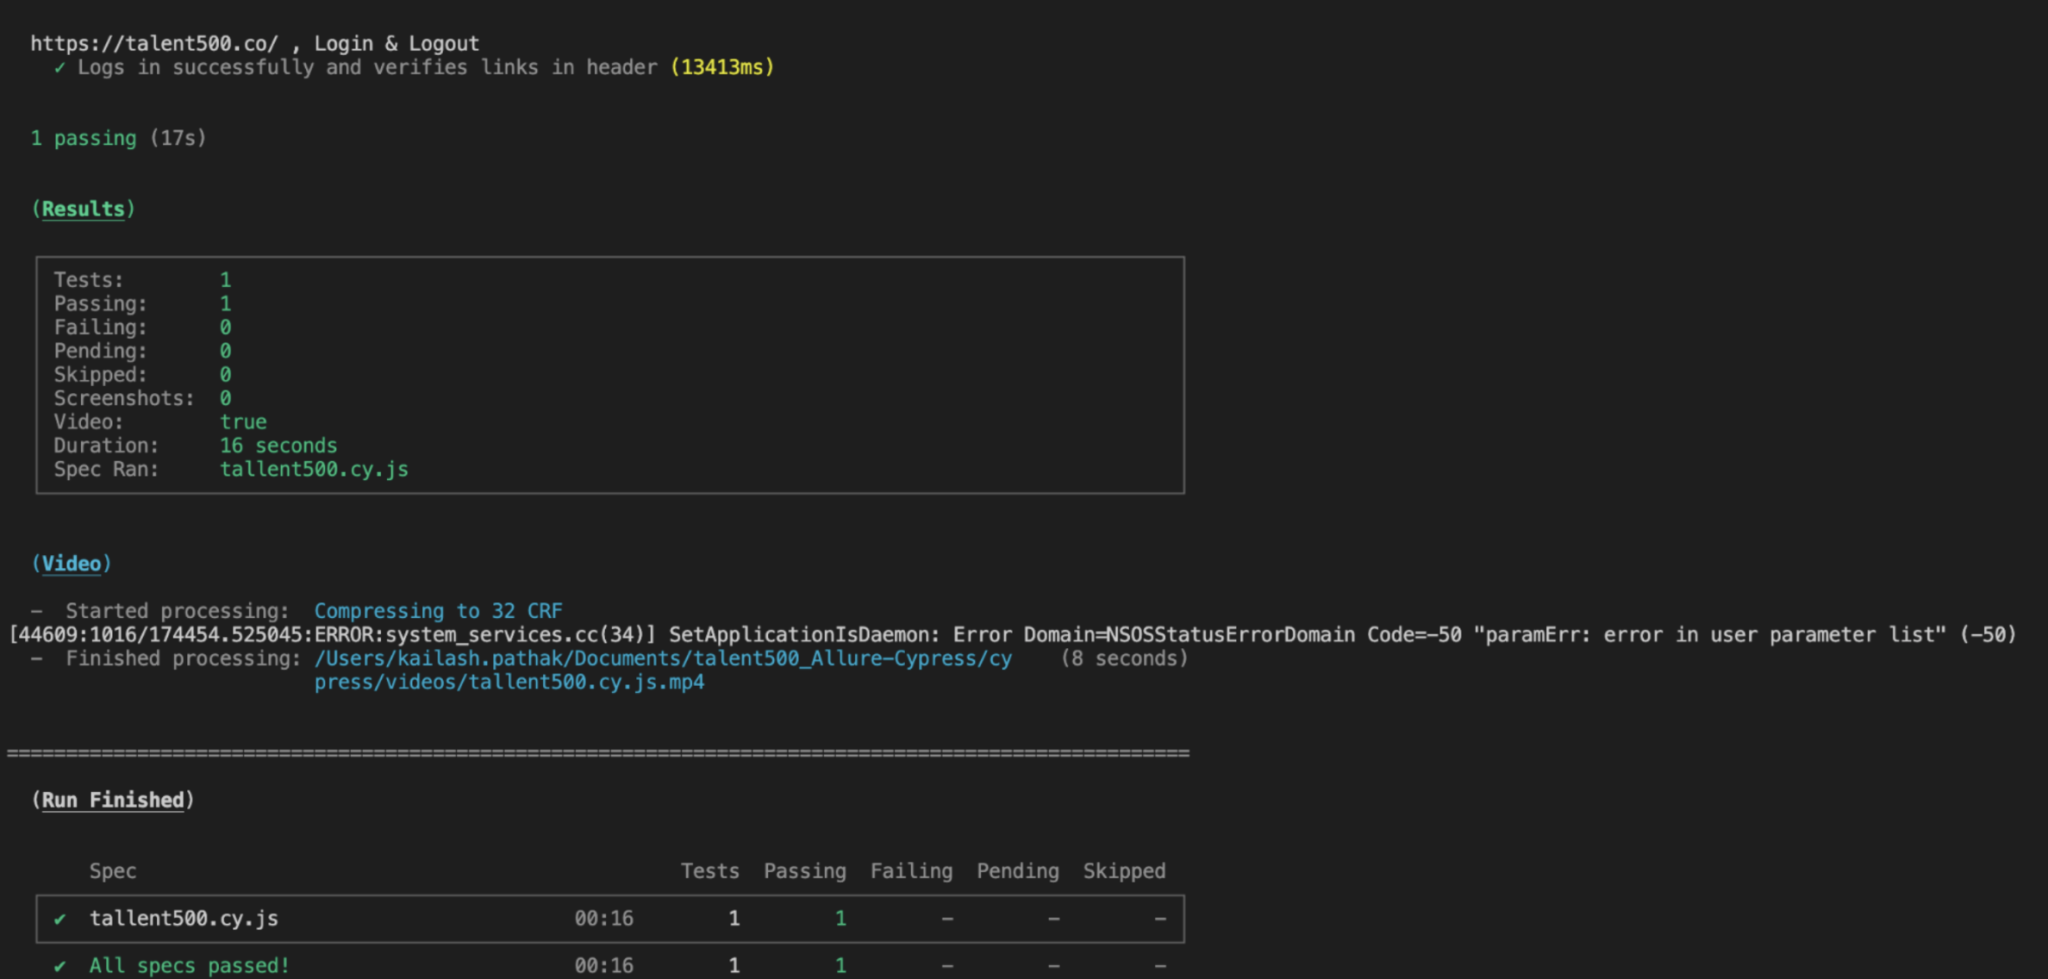
Task: Open the tallent500.cy.js.mp4 video file path
Action: [x=509, y=681]
